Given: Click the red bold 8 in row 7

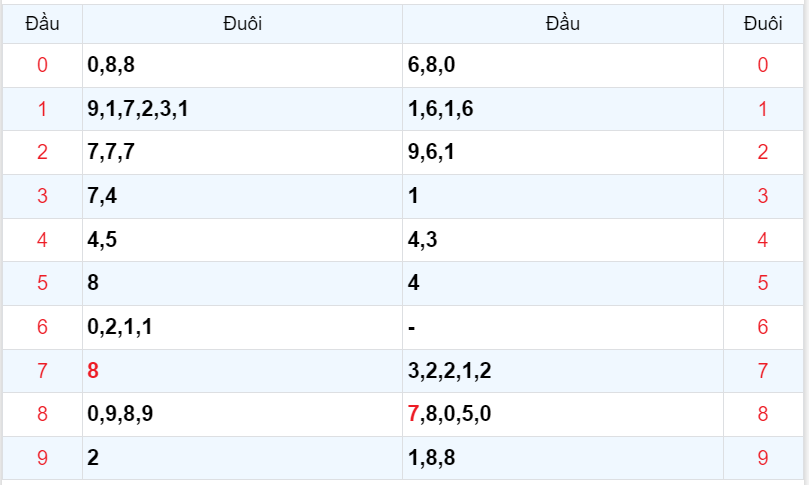Looking at the screenshot, I should coord(93,371).
